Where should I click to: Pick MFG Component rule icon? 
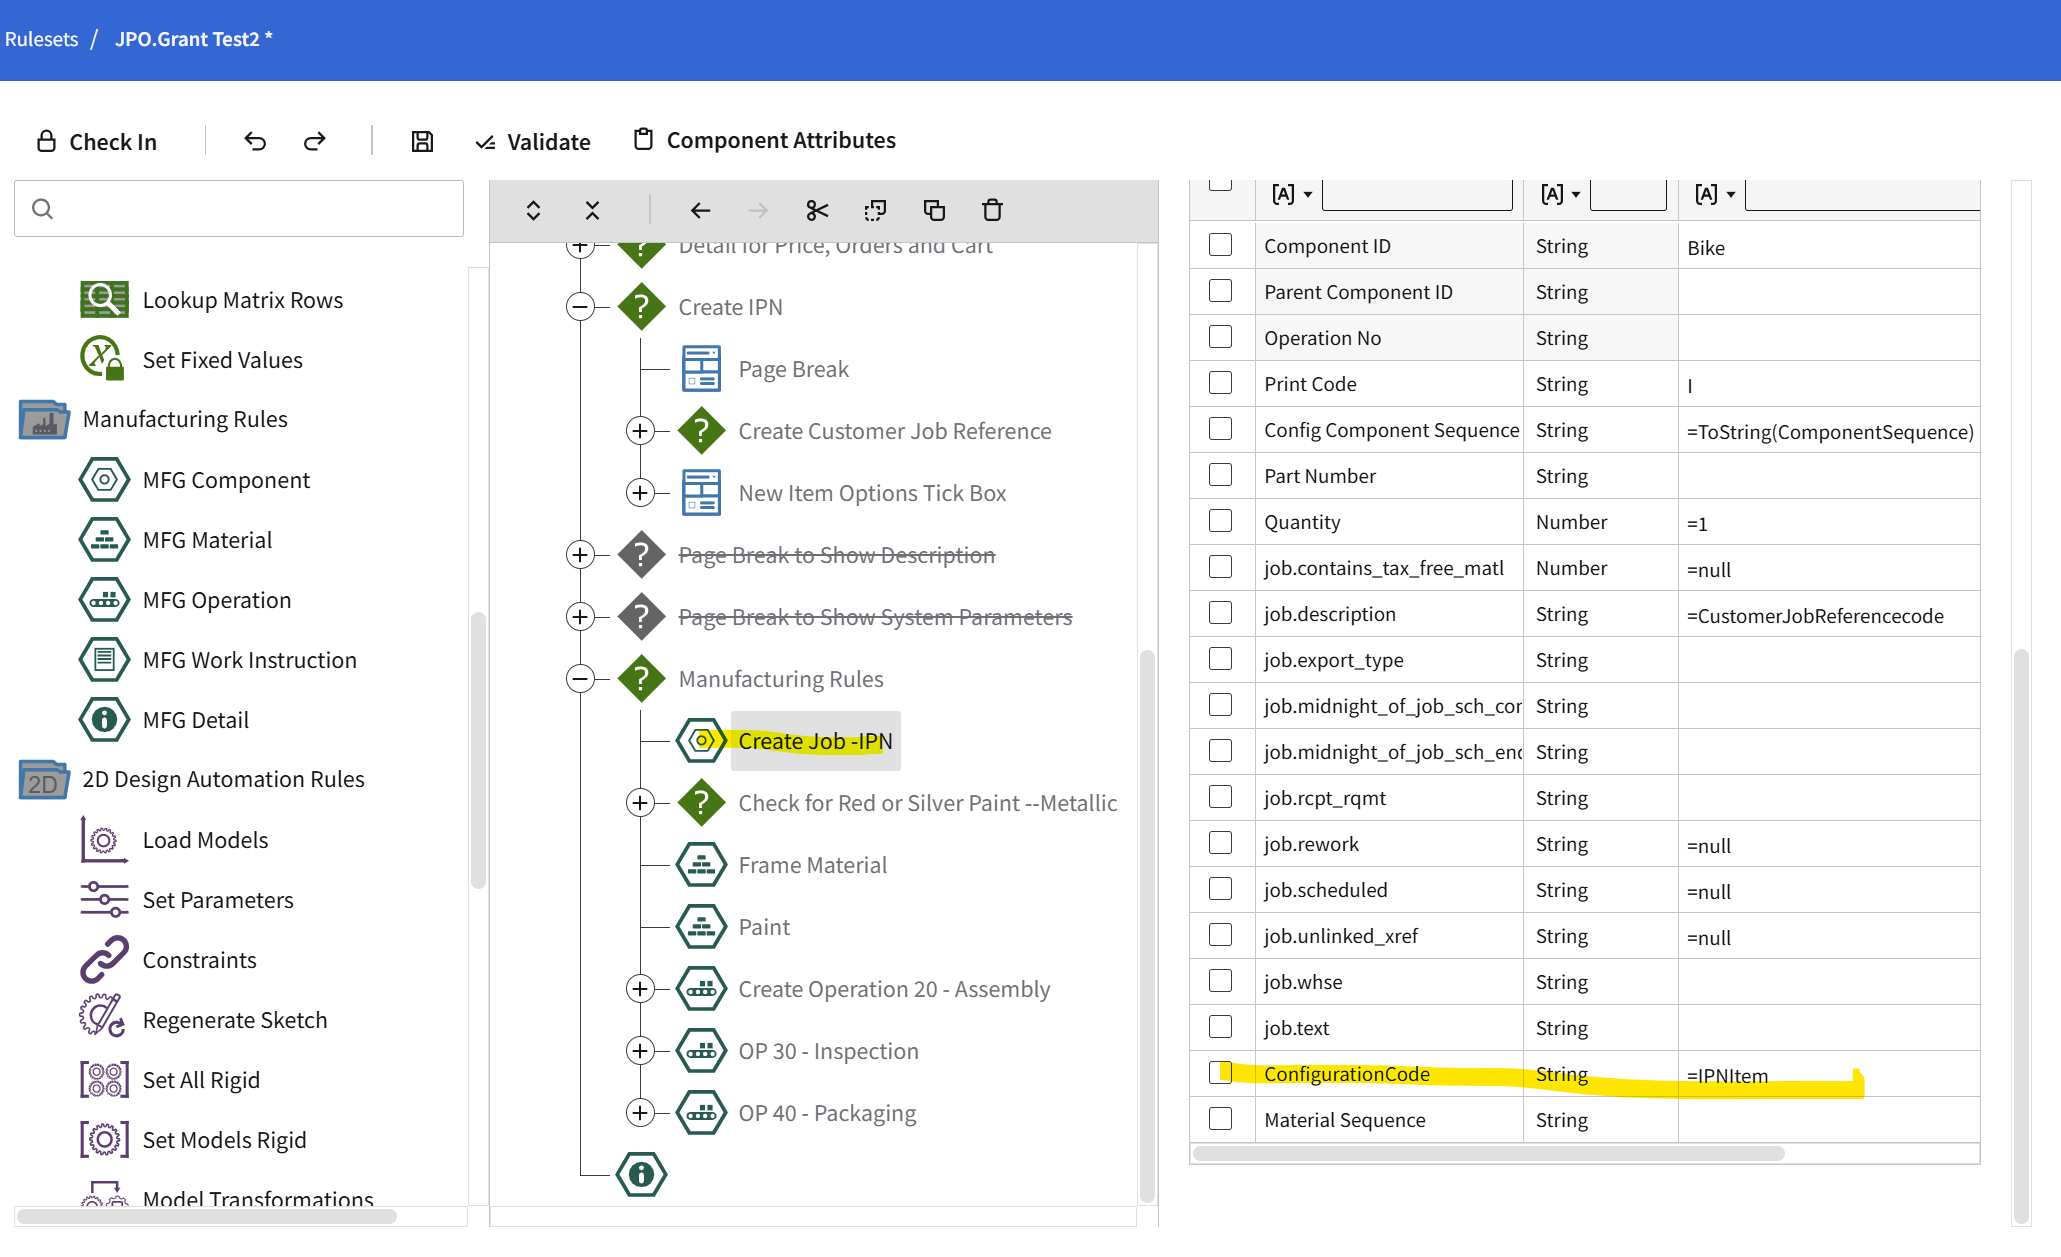(x=104, y=480)
